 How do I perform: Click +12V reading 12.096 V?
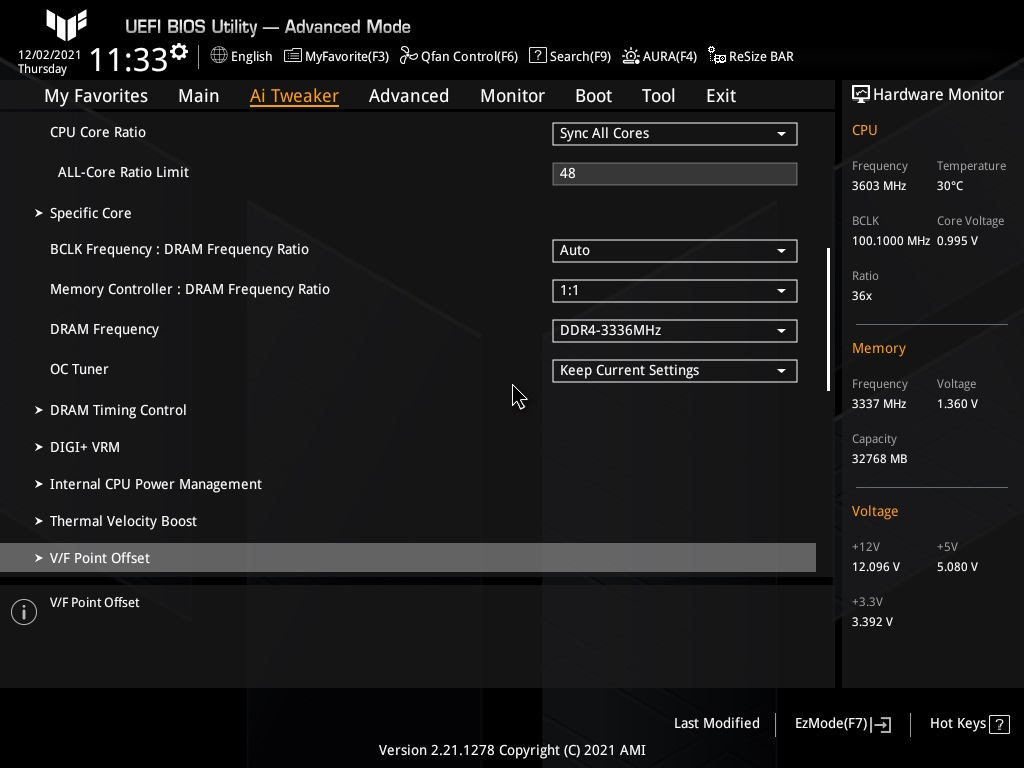tap(875, 567)
